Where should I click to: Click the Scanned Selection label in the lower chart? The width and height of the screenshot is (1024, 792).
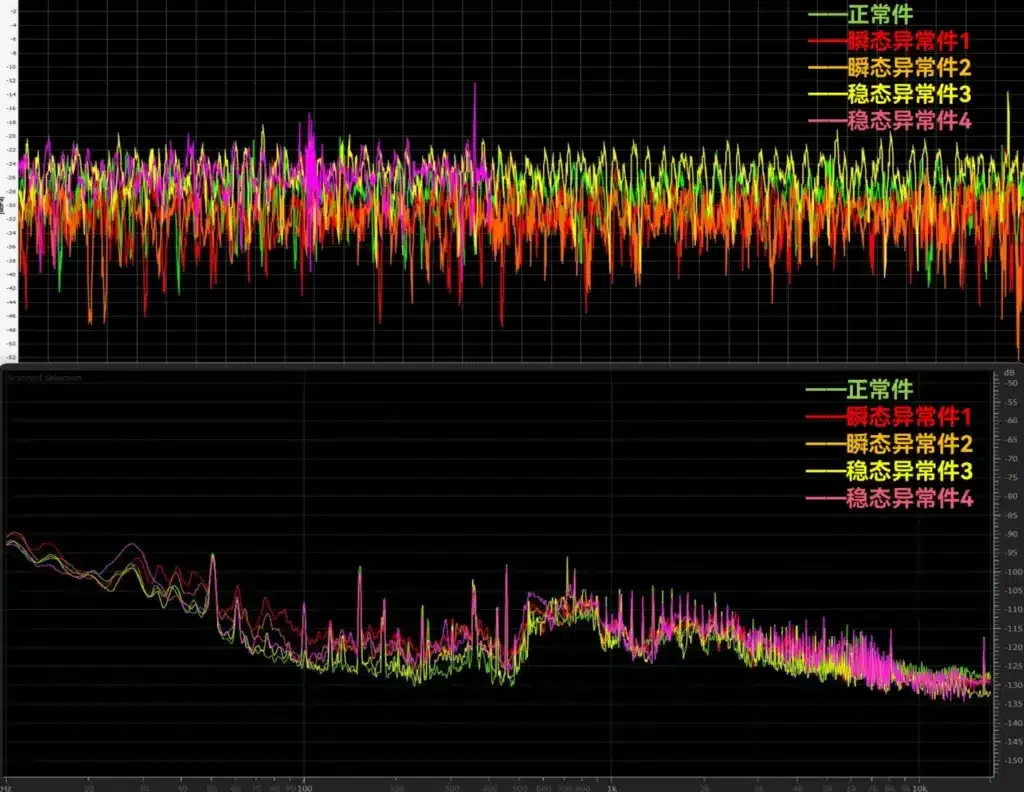pos(44,377)
